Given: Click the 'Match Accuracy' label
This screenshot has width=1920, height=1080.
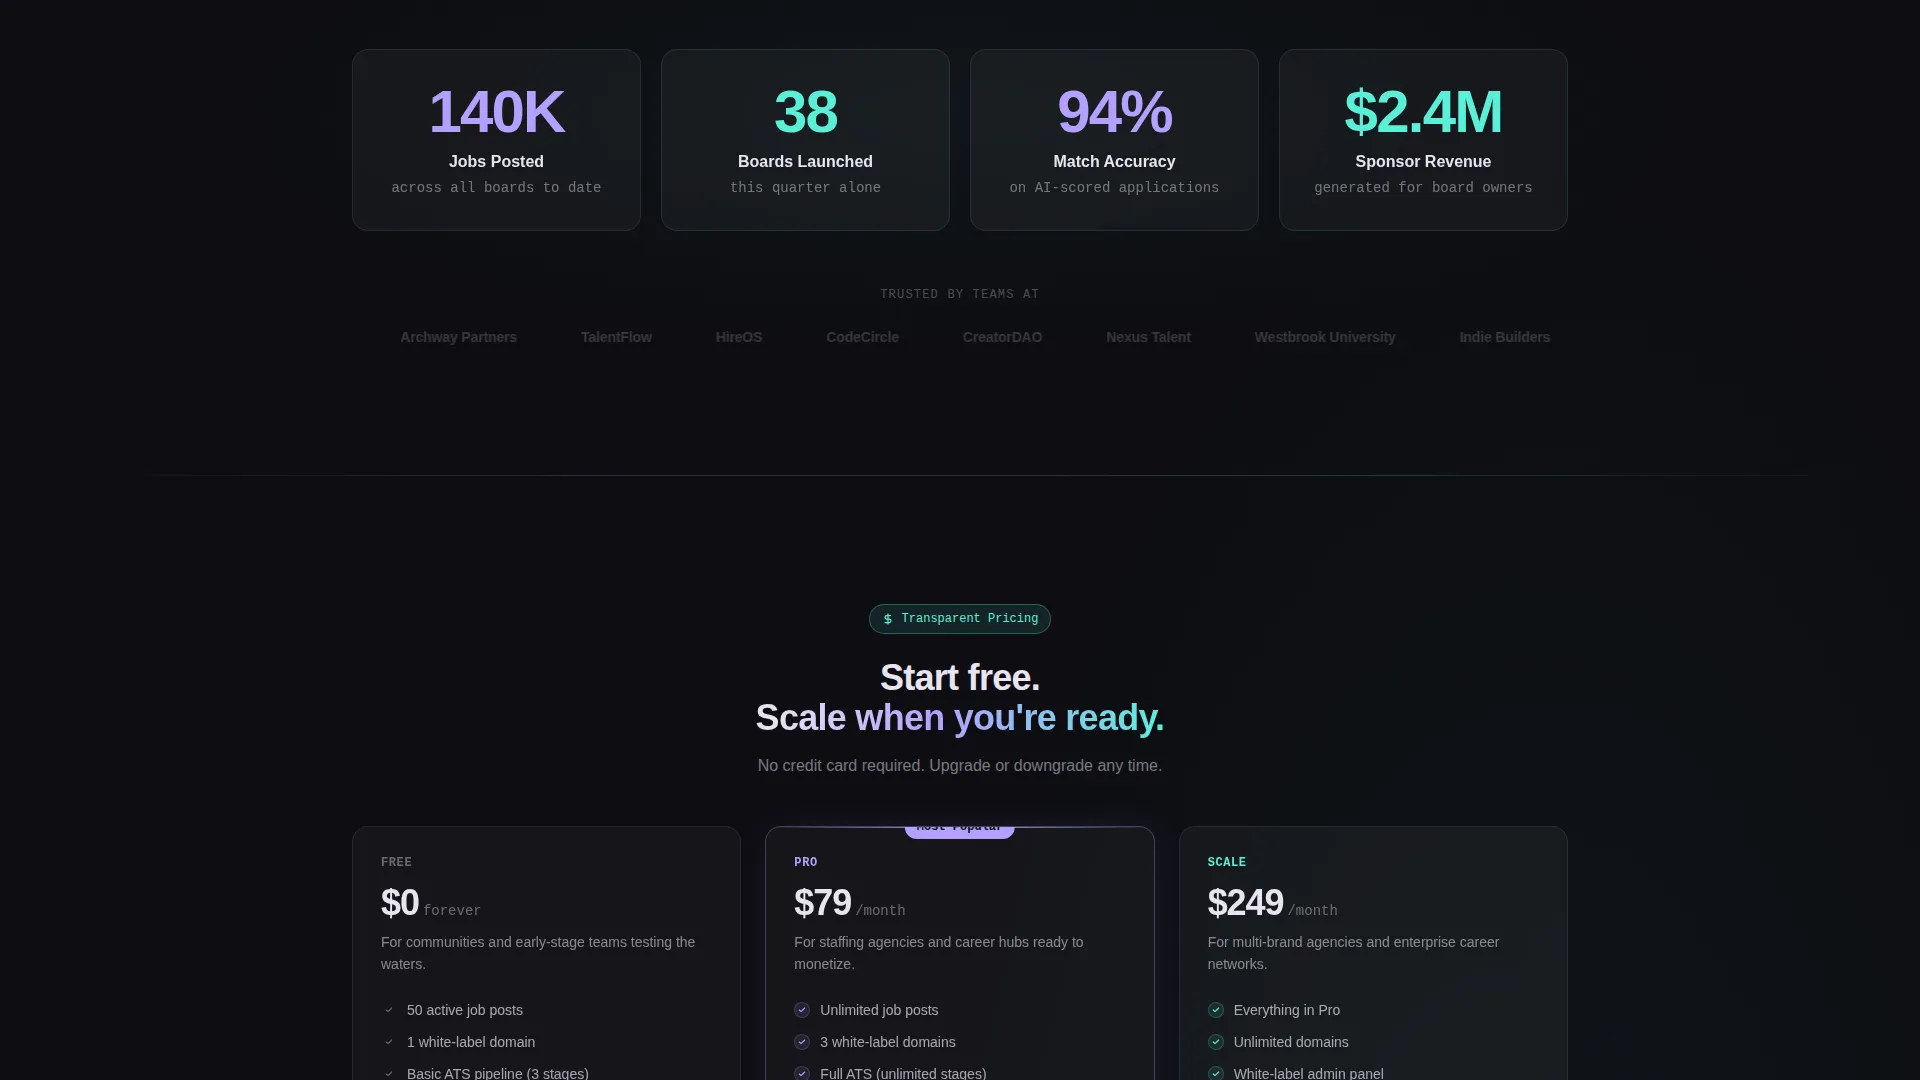Looking at the screenshot, I should 1114,161.
